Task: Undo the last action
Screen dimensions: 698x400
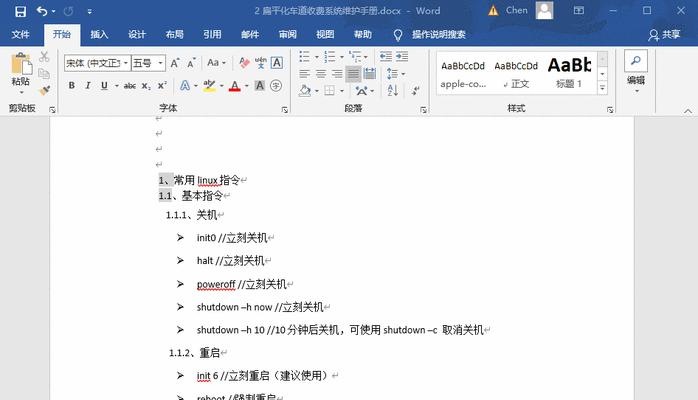Action: (42, 11)
